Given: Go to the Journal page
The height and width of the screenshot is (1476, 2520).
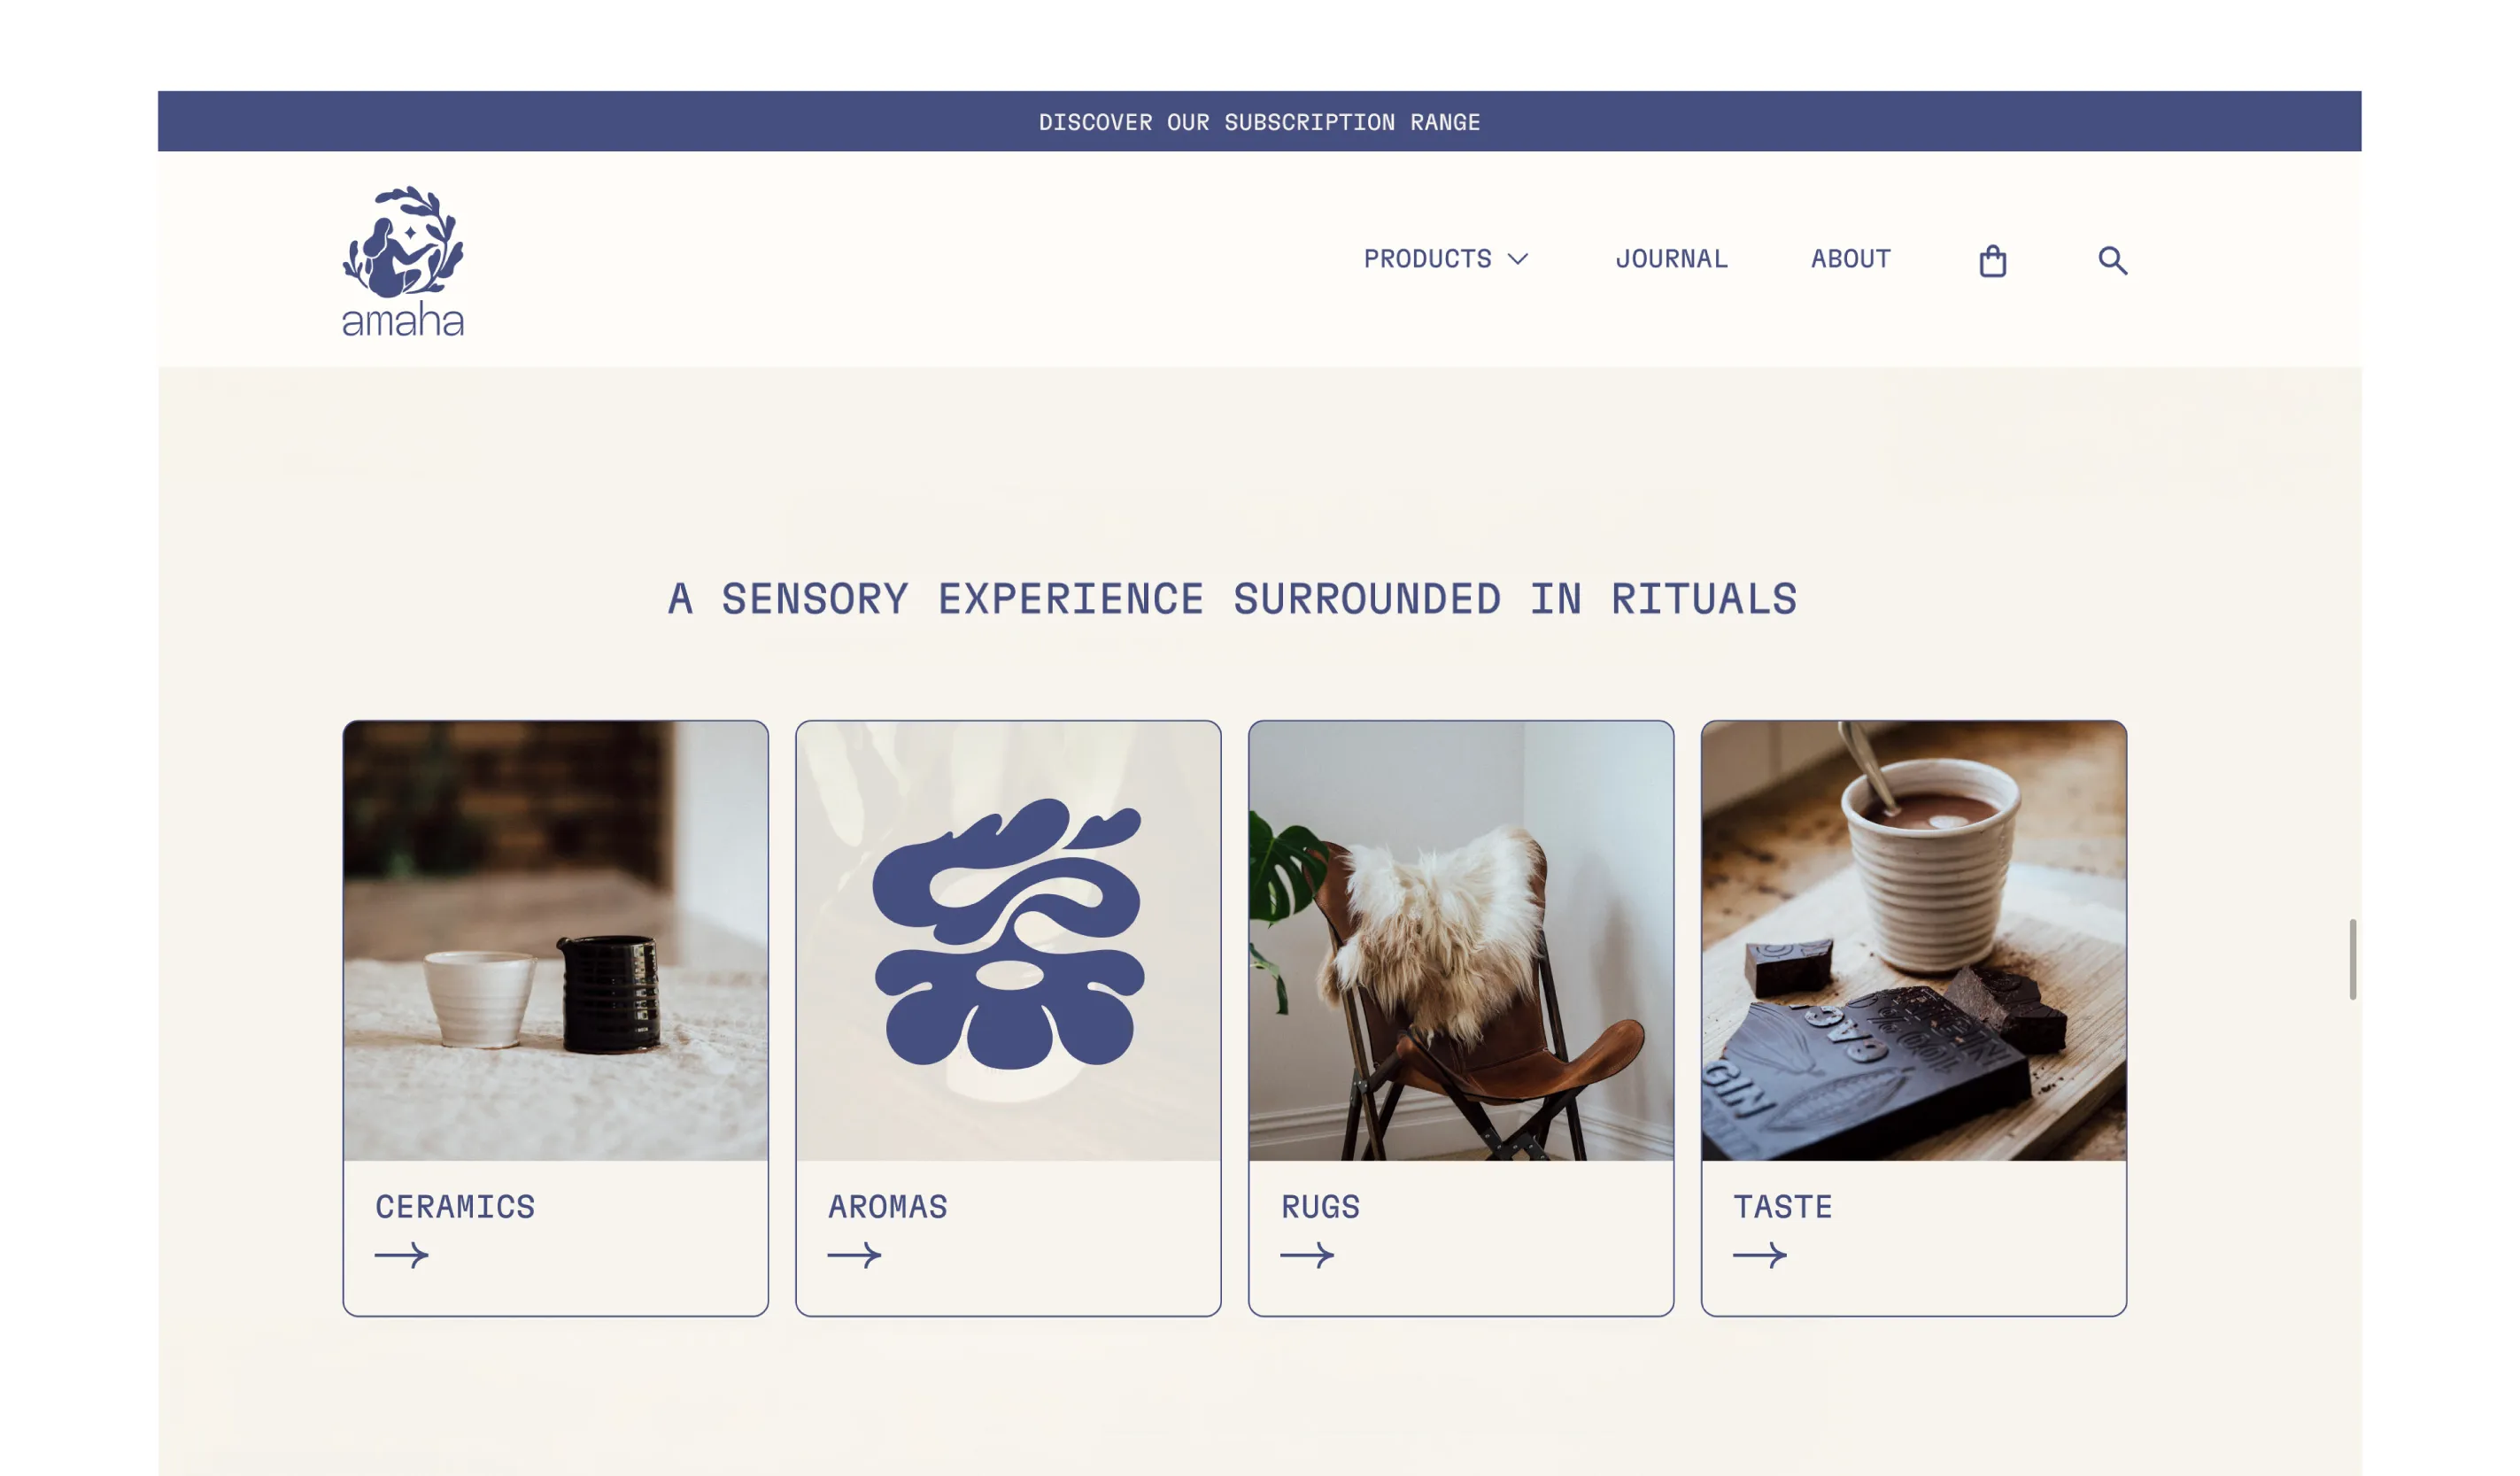Looking at the screenshot, I should (x=1671, y=259).
